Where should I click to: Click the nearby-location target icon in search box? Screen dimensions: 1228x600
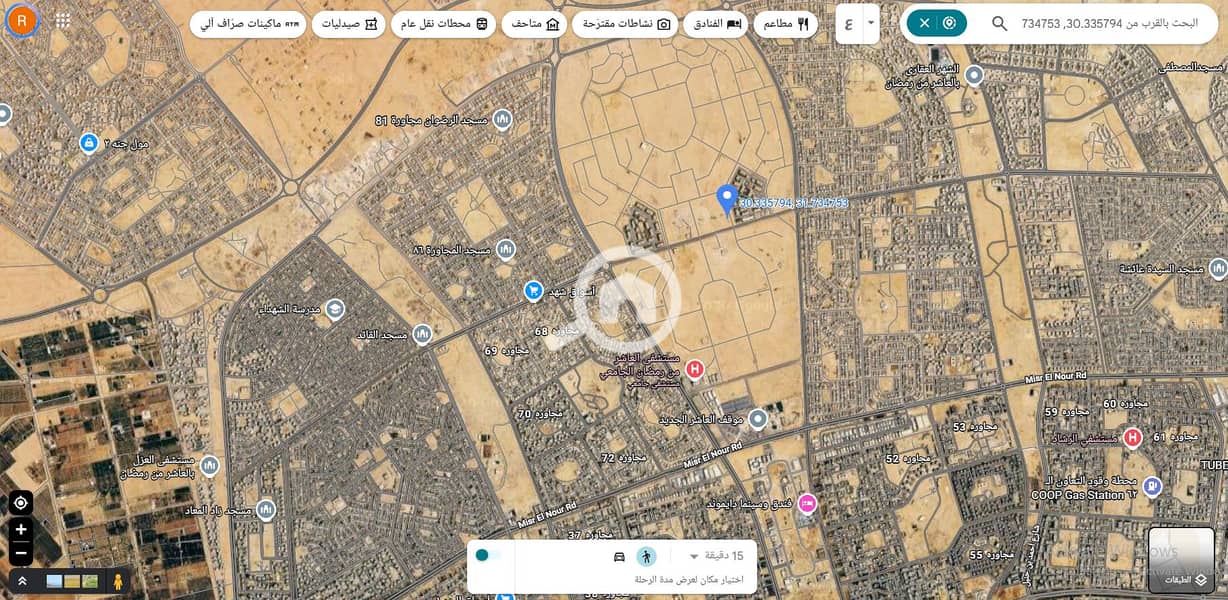pos(949,23)
